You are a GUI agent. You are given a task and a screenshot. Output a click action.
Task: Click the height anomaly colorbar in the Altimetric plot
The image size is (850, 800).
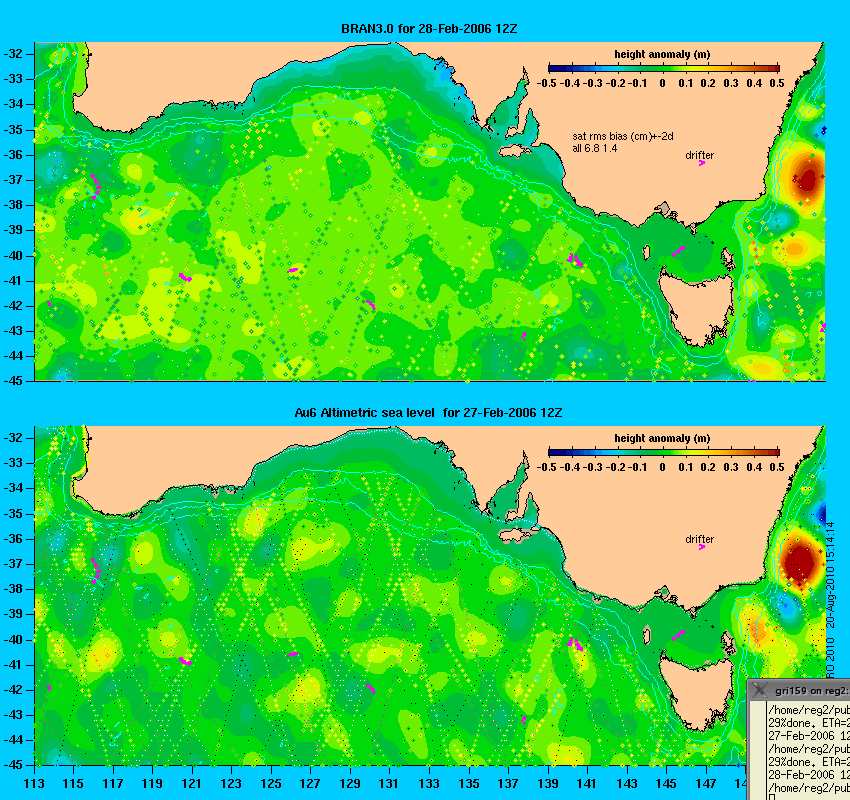pos(664,452)
